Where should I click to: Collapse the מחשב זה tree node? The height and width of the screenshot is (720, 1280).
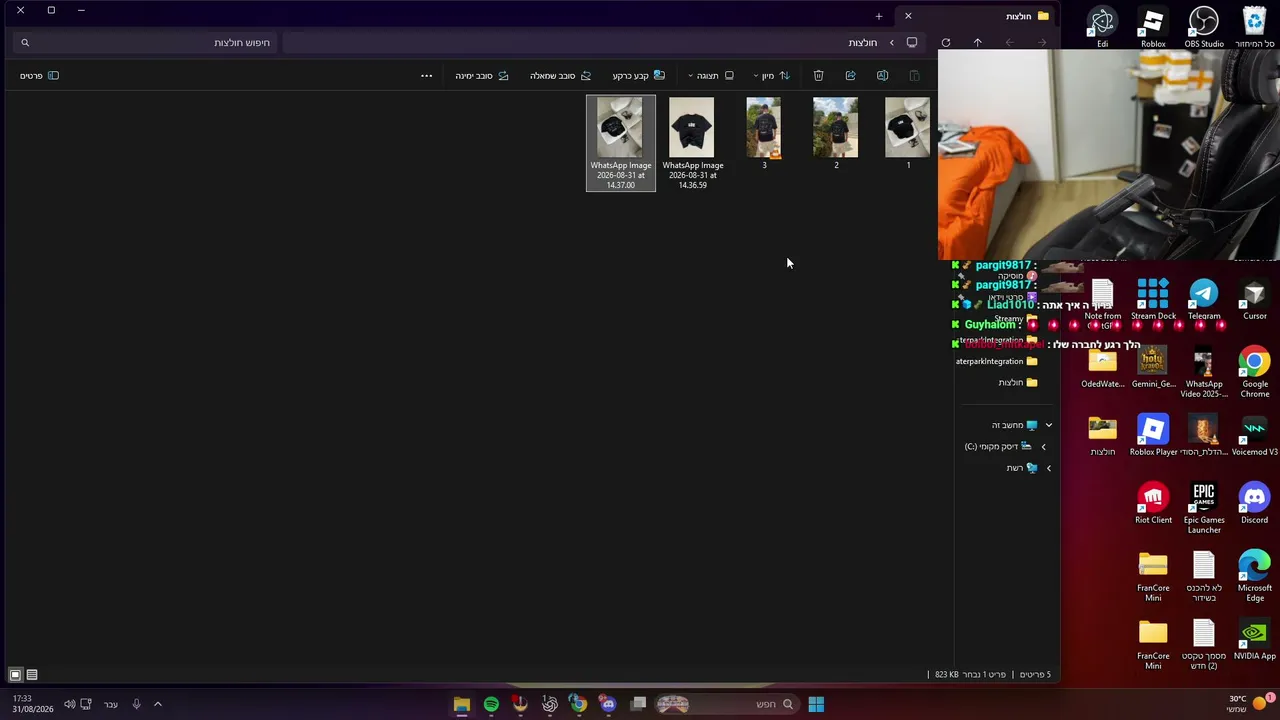[1048, 425]
